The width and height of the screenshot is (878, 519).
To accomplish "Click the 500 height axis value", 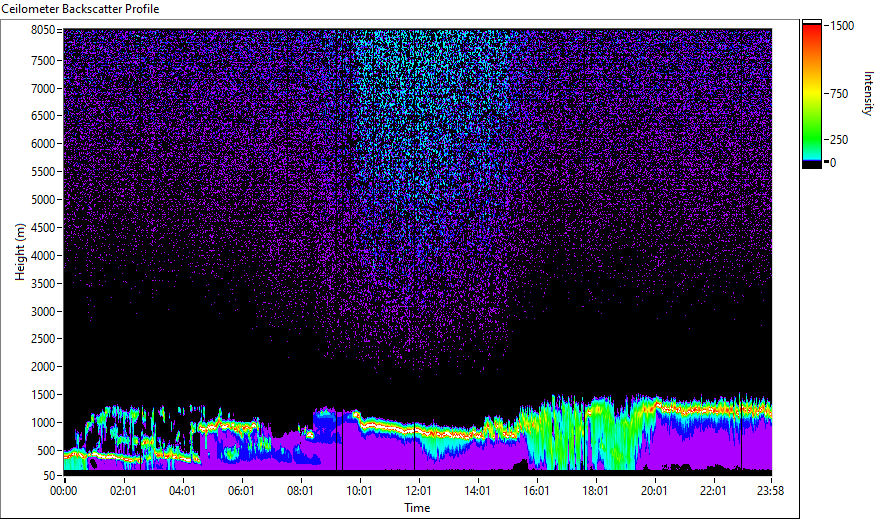I will click(46, 451).
